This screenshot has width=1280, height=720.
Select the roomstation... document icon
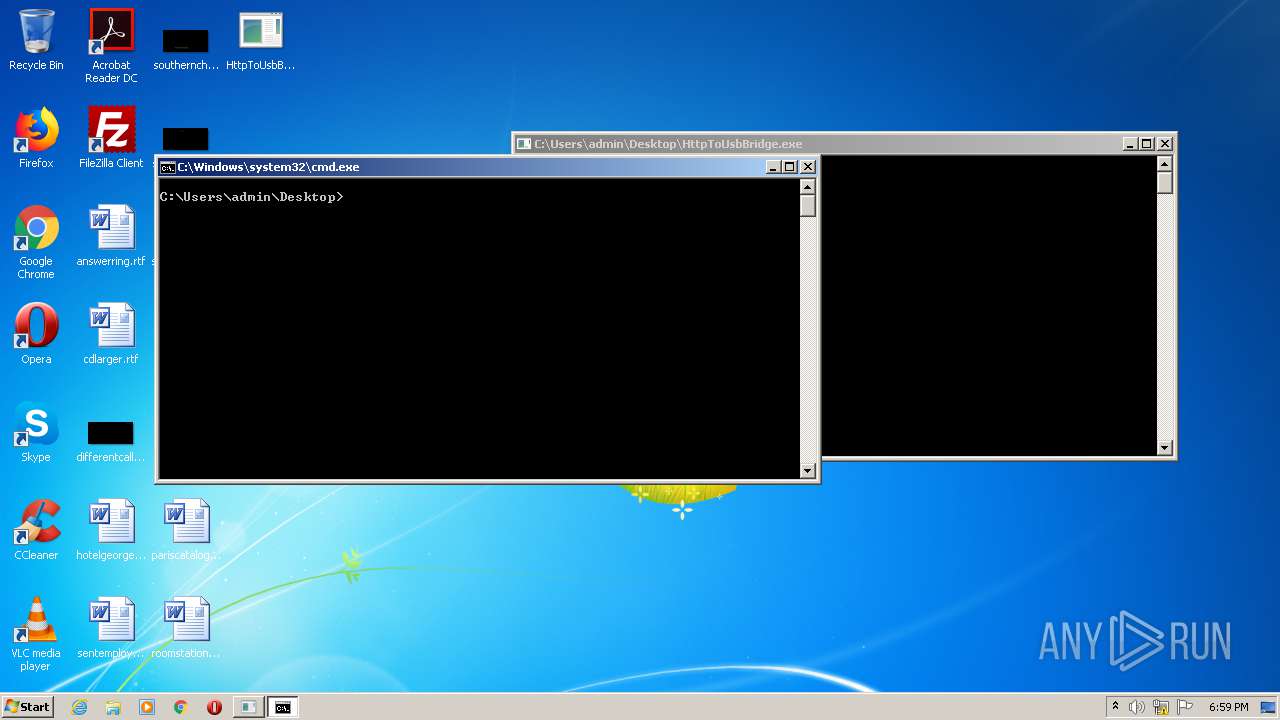click(186, 628)
